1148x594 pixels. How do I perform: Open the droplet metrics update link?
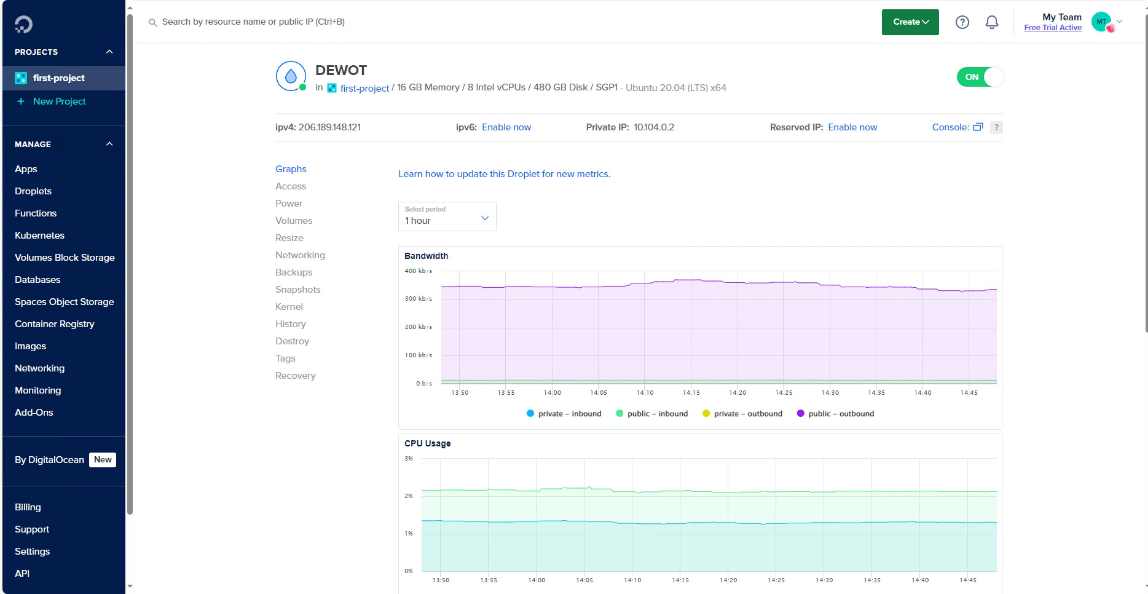pos(504,174)
